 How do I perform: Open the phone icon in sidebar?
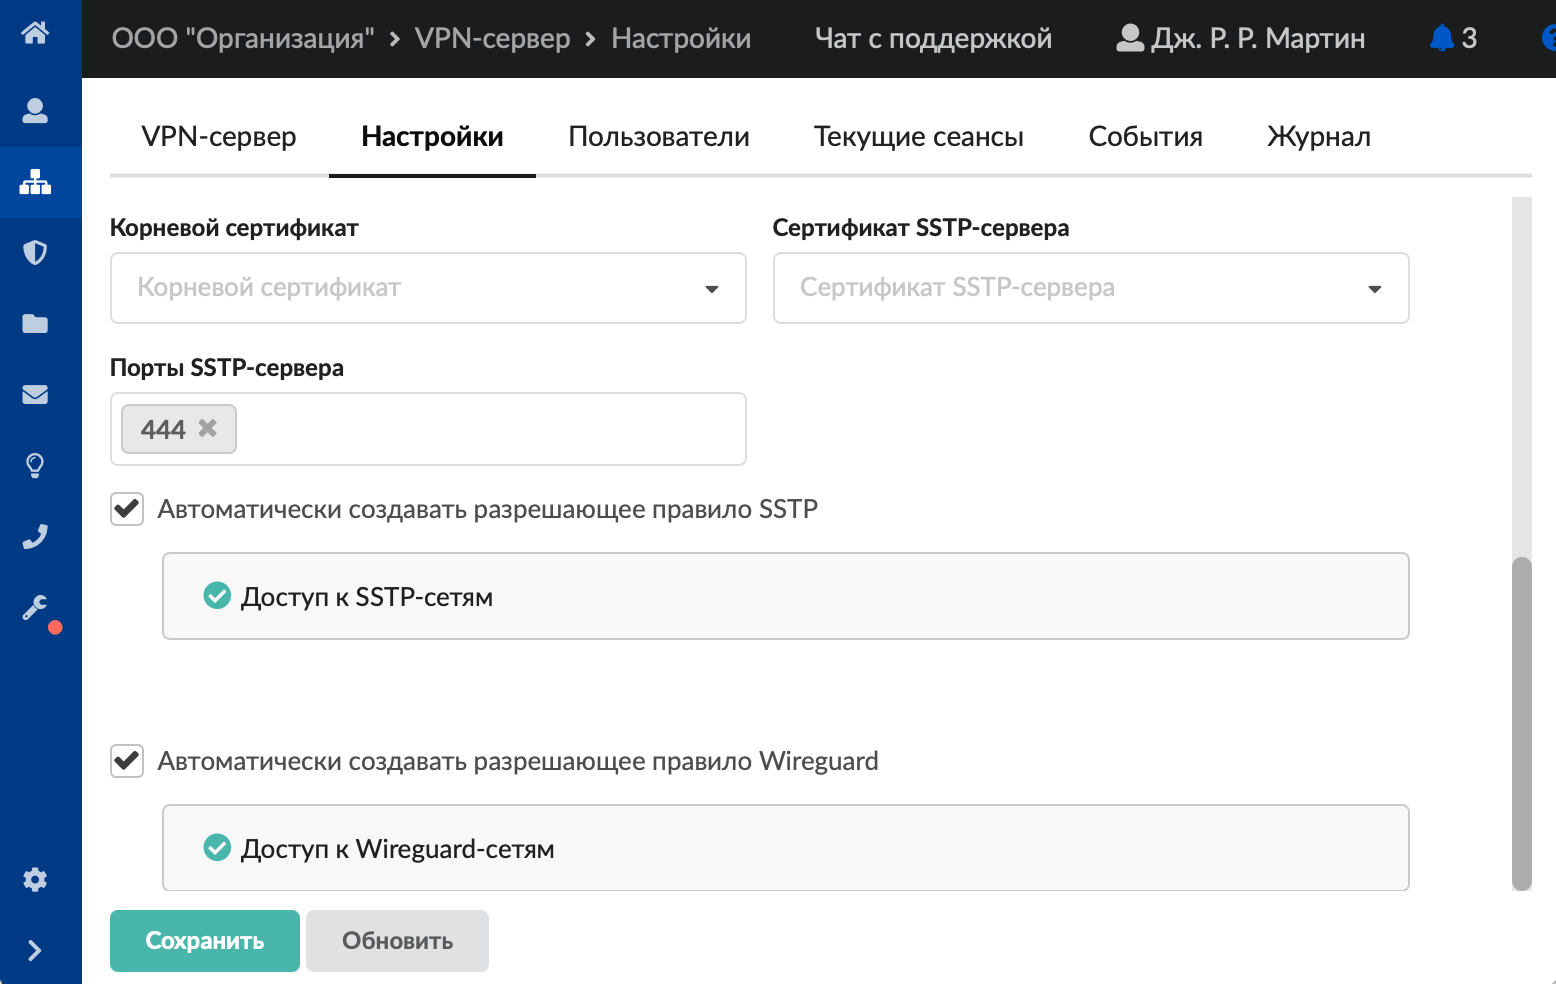pyautogui.click(x=35, y=537)
